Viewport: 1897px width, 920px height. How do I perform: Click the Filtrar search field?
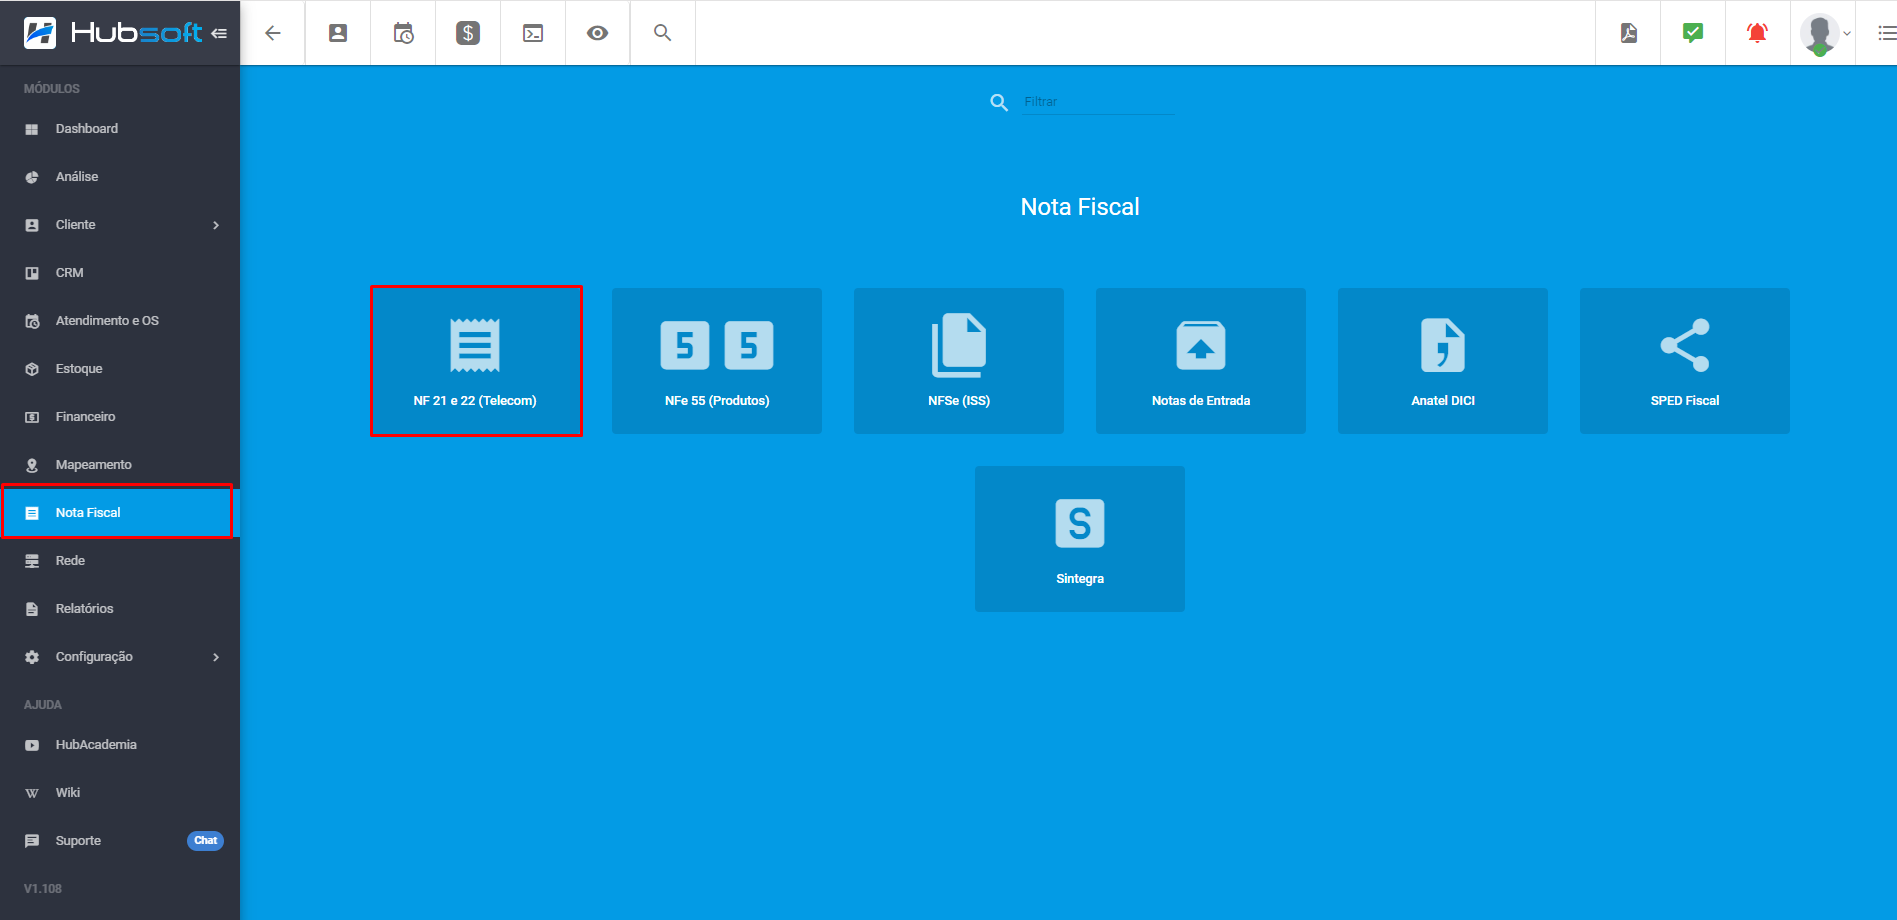pos(1098,102)
